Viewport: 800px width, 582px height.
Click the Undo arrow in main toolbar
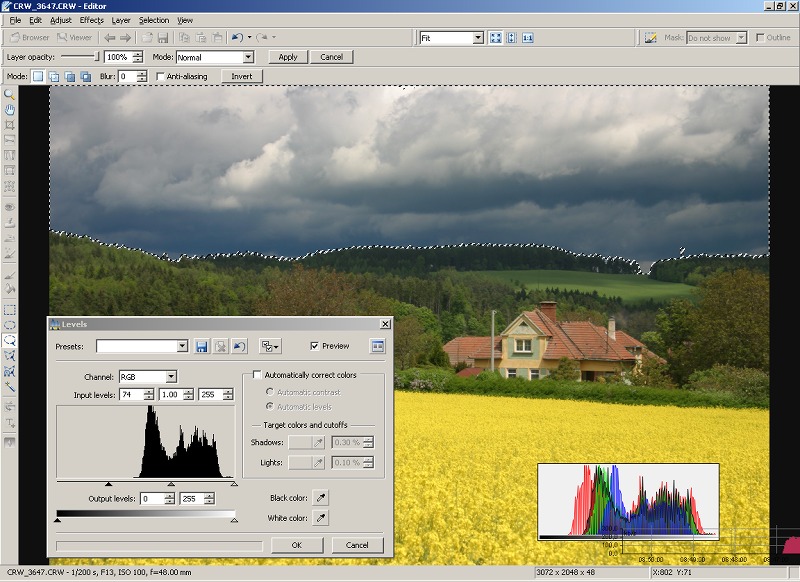point(237,38)
